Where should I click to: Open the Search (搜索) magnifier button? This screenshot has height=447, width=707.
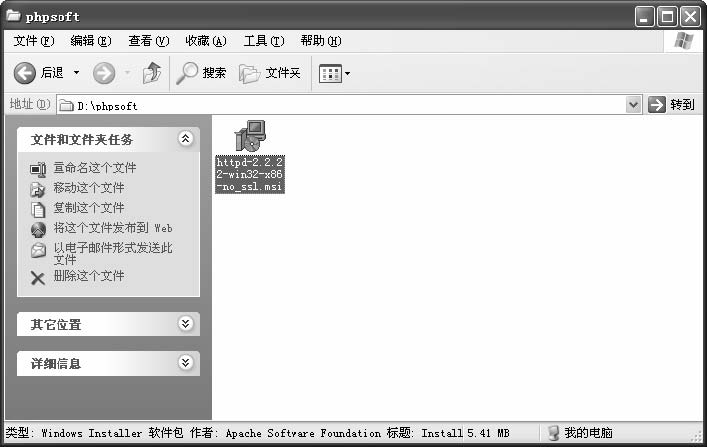click(x=201, y=73)
